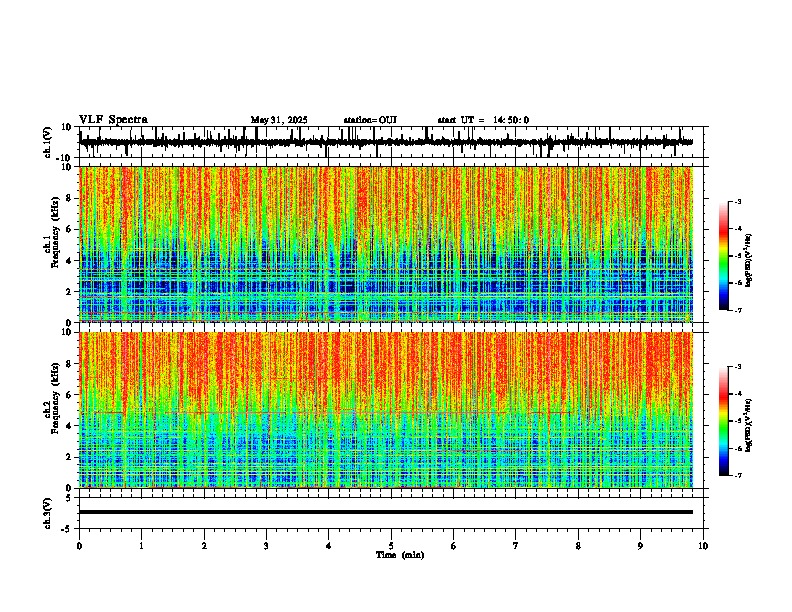Click the "-3" tick on ch.1 color bar
The height and width of the screenshot is (612, 792).
click(738, 201)
